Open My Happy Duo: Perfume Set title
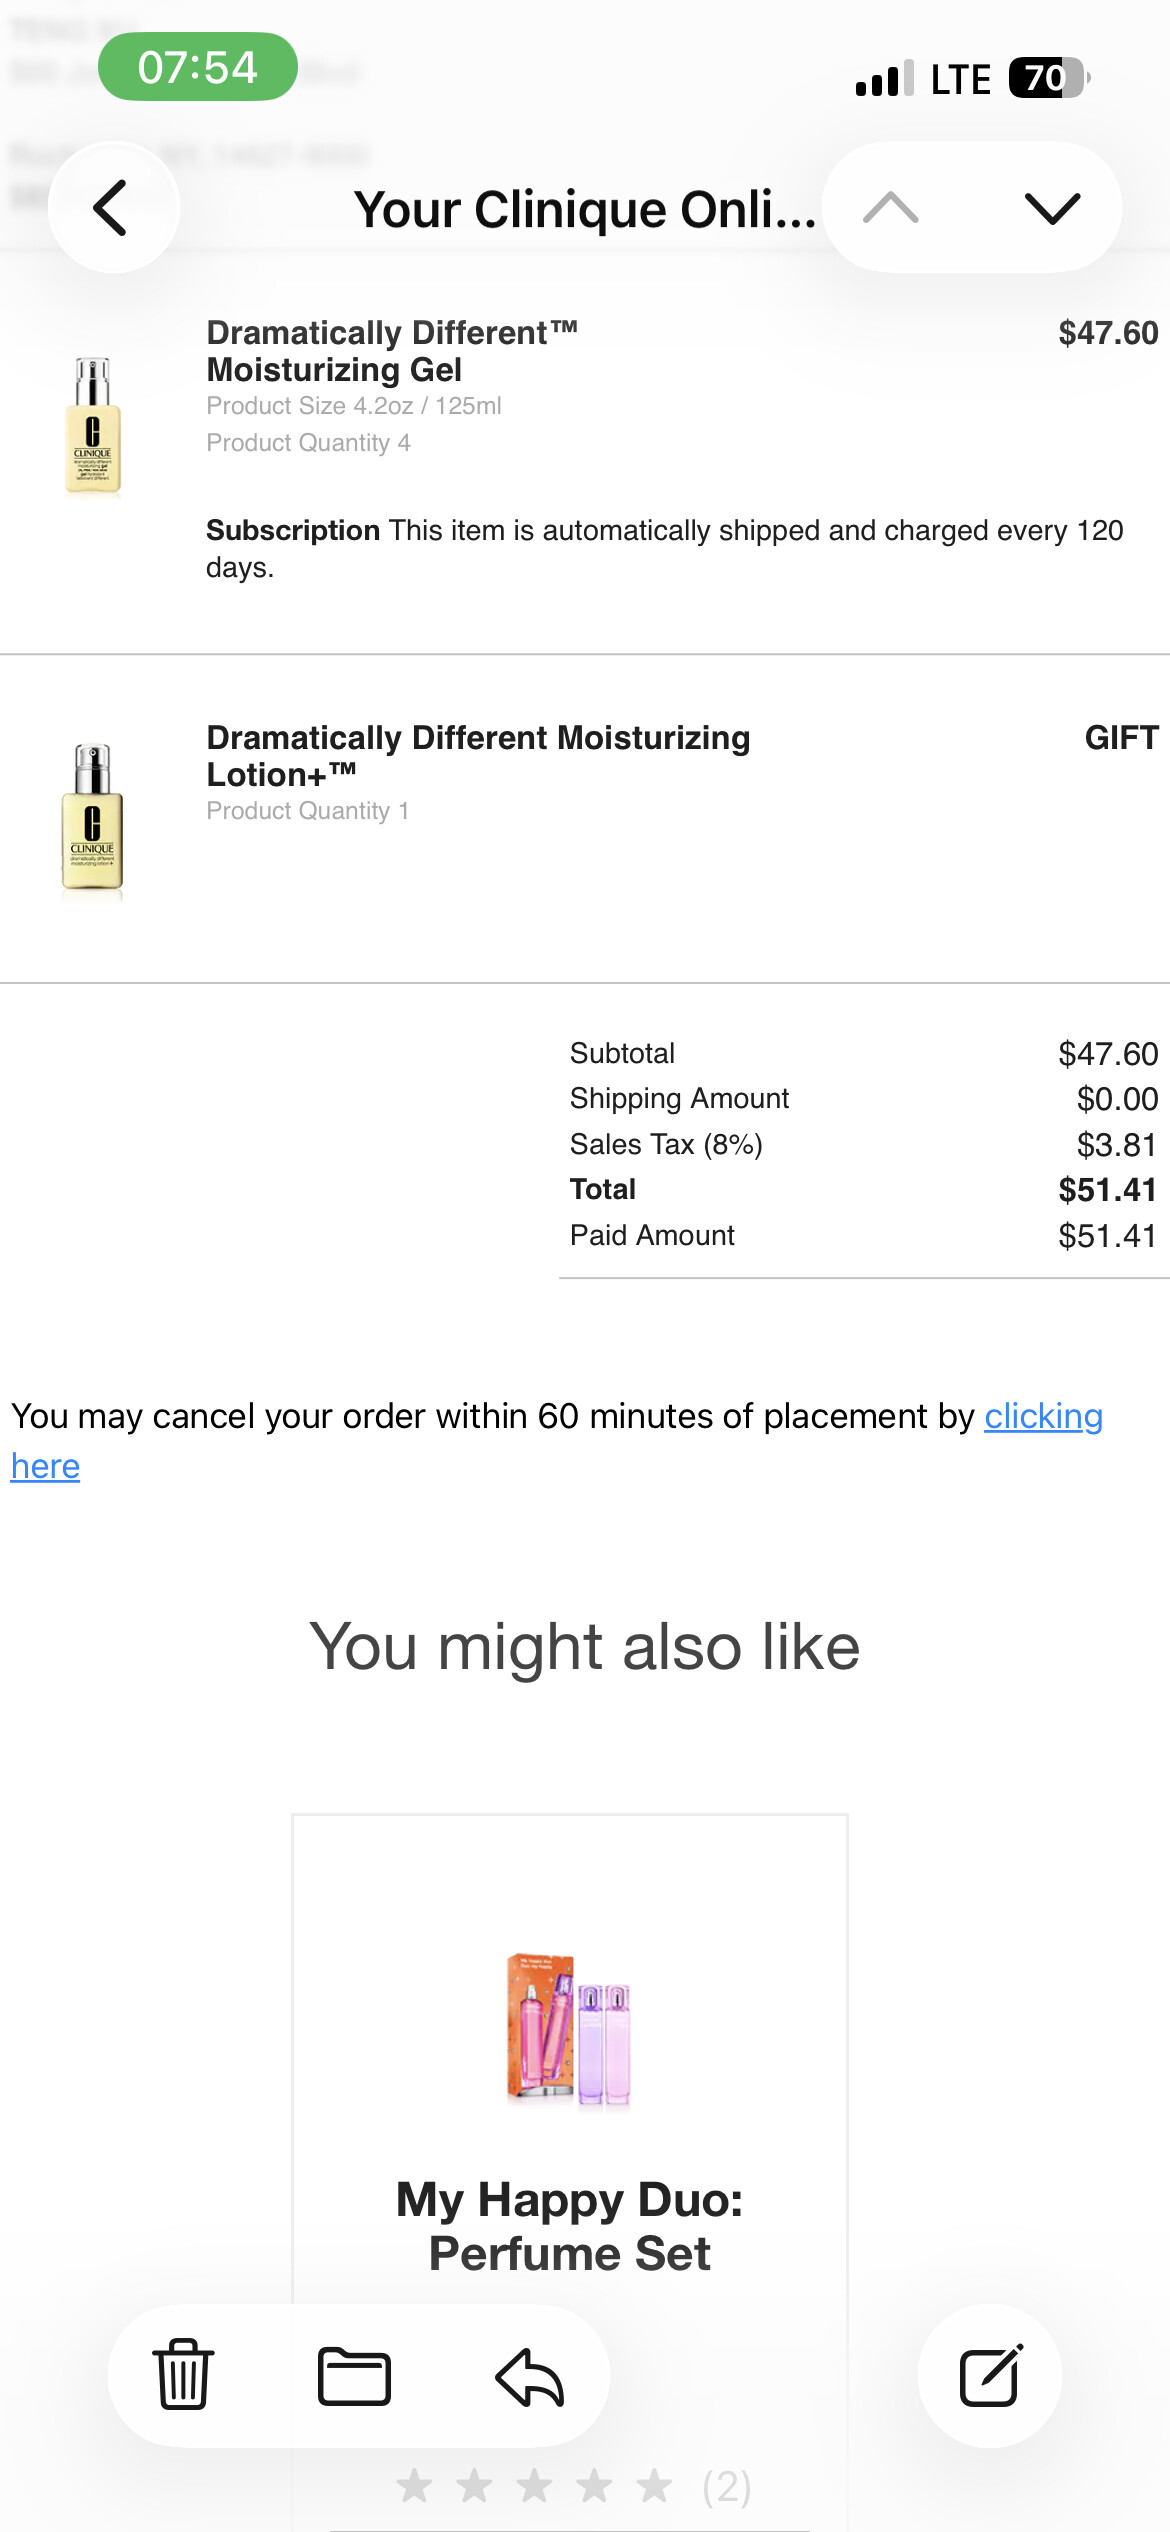The image size is (1170, 2532). 569,2226
